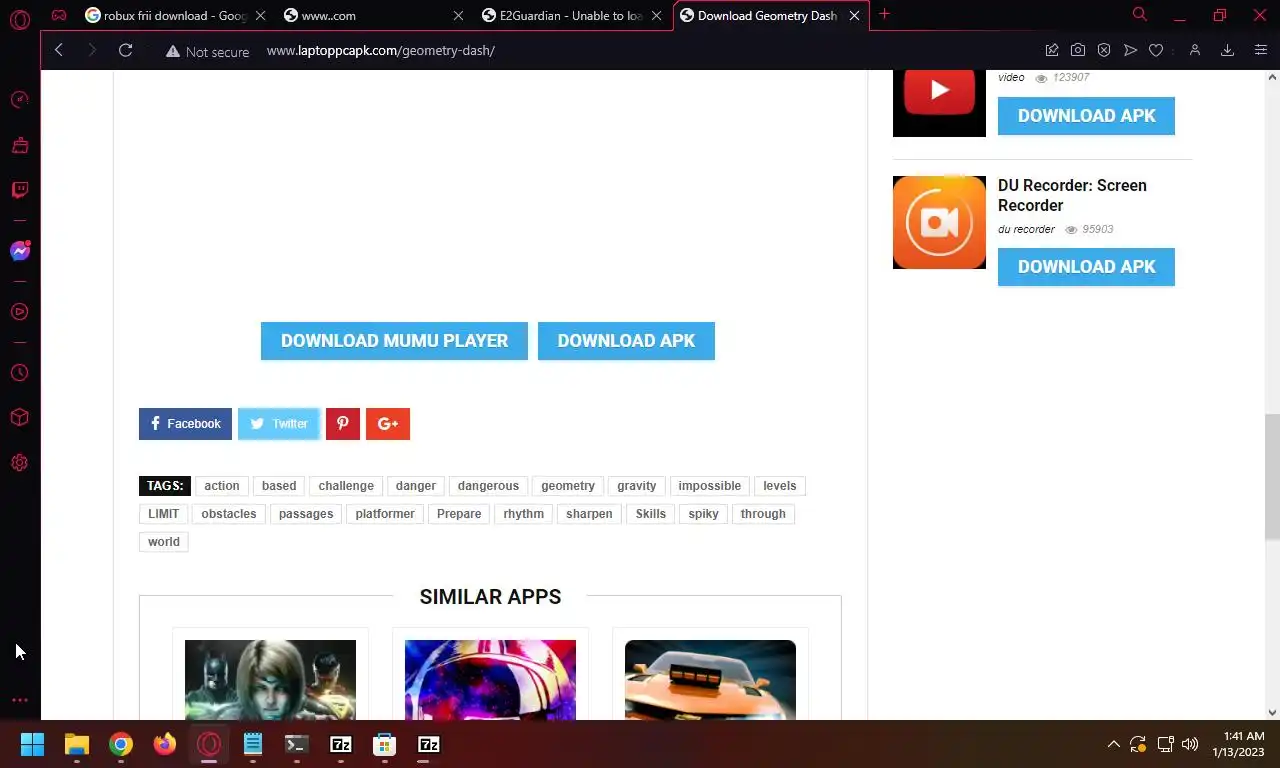Close the robux frii download tab

pos(260,16)
